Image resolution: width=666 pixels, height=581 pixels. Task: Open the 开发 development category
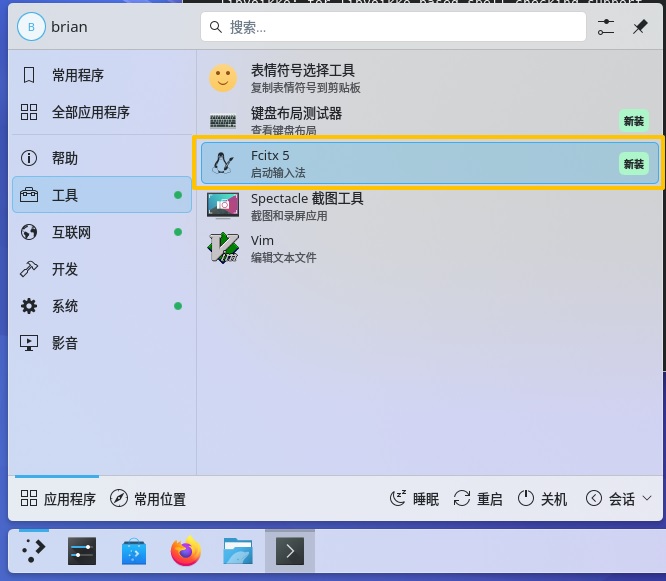102,269
